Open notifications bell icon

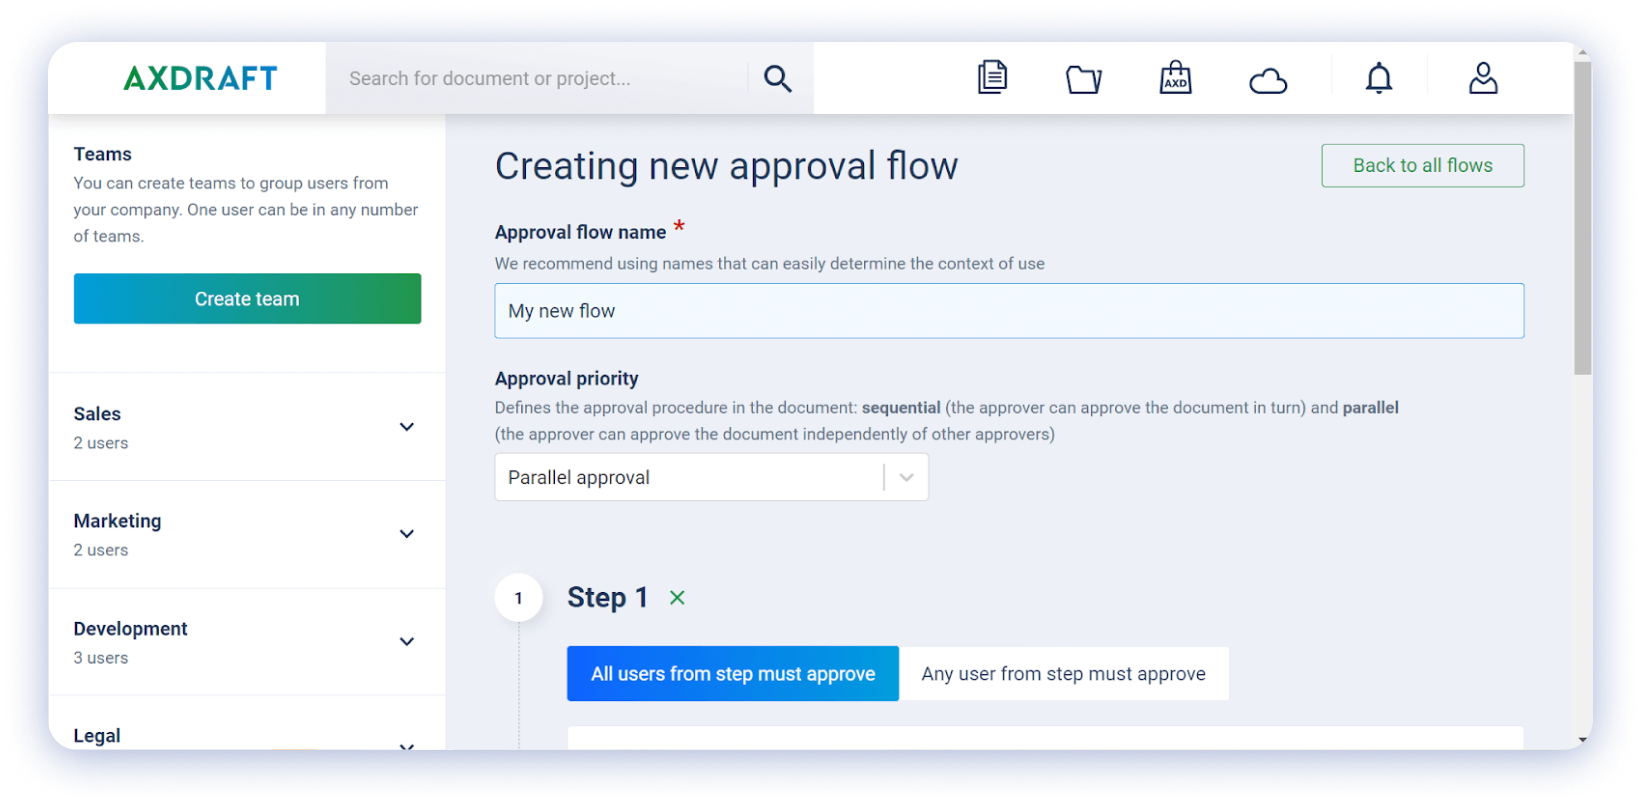click(1379, 78)
